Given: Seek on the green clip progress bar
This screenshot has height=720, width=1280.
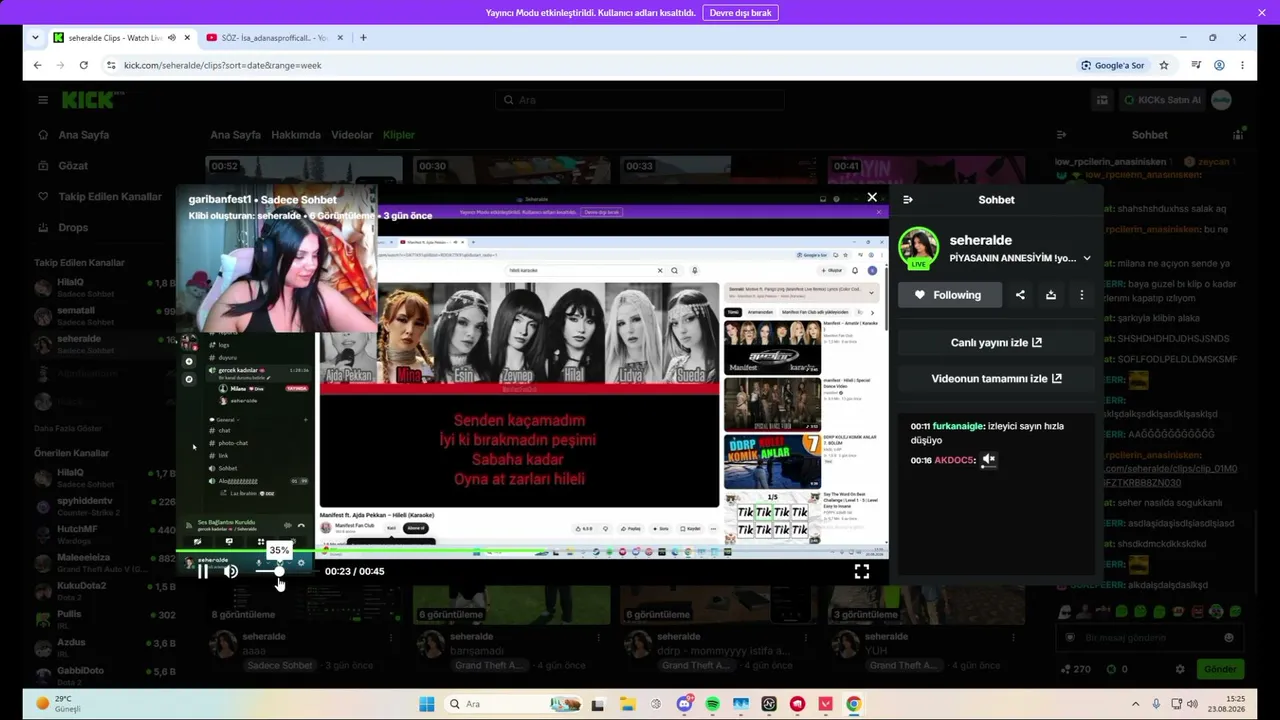Looking at the screenshot, I should (x=532, y=550).
